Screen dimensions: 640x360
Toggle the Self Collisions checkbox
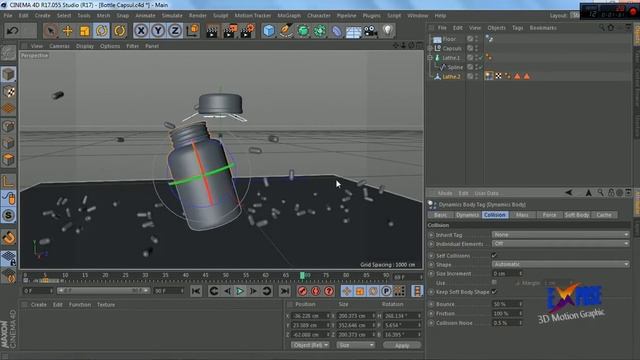[x=494, y=256]
